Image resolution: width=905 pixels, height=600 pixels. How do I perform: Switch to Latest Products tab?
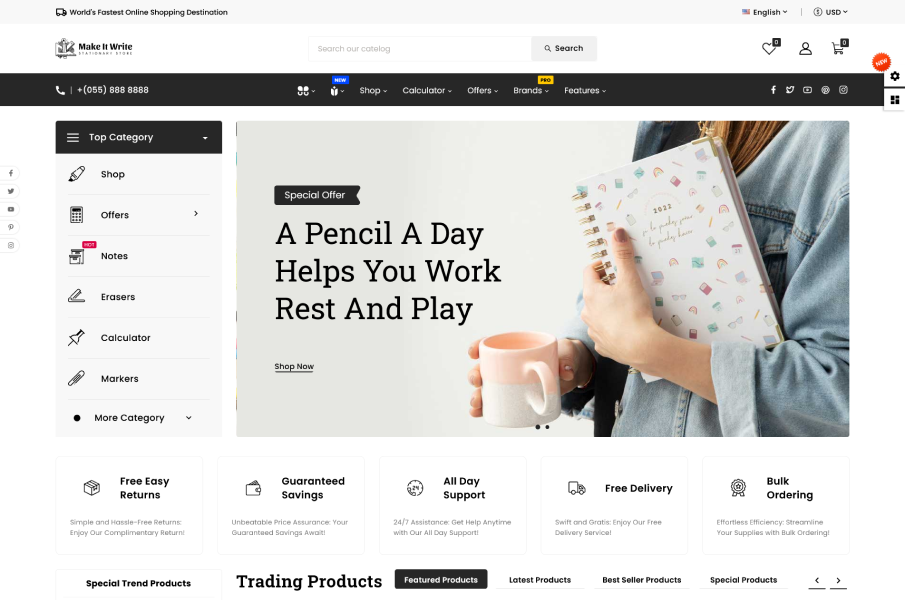540,580
